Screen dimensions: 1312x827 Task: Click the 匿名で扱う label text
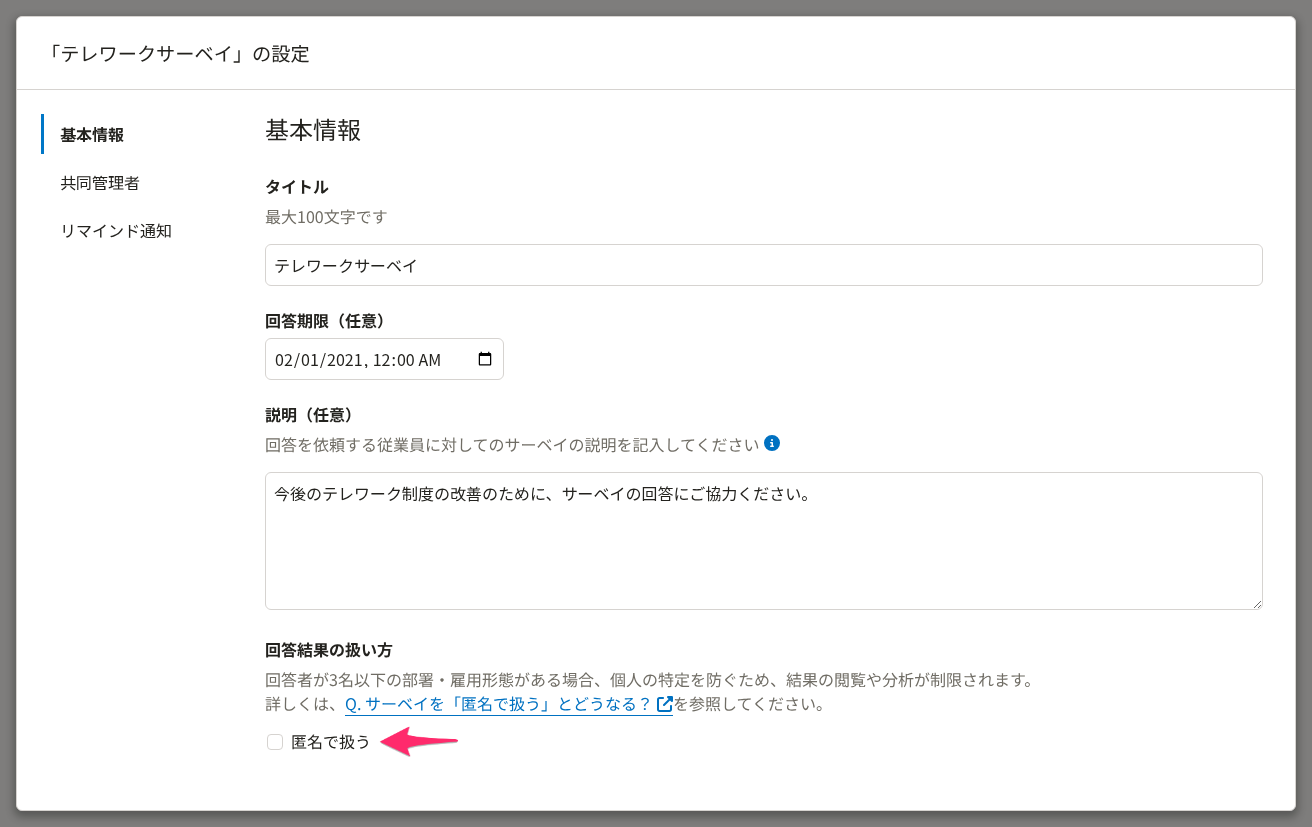(x=331, y=742)
